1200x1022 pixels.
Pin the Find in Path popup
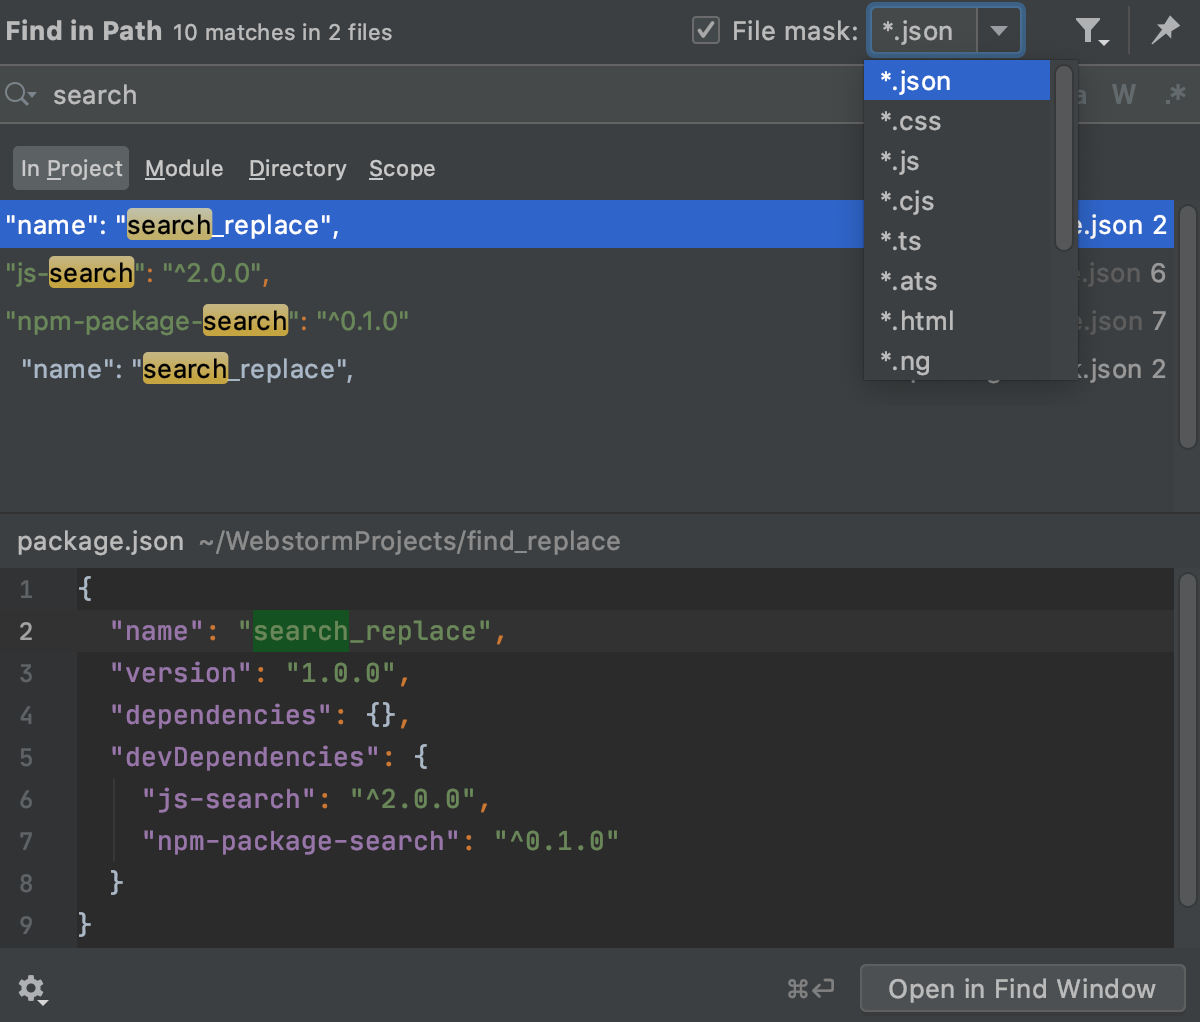(1164, 30)
